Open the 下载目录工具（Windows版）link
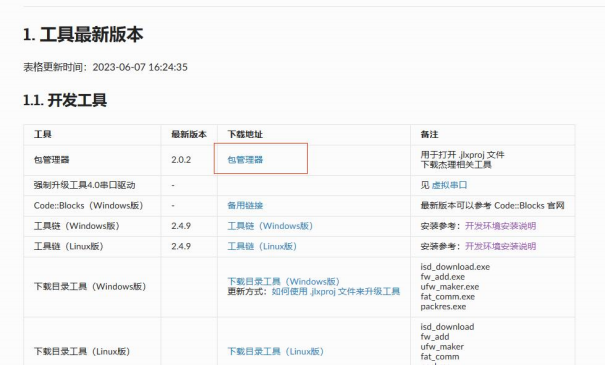Image resolution: width=605 pixels, height=365 pixels. point(283,282)
